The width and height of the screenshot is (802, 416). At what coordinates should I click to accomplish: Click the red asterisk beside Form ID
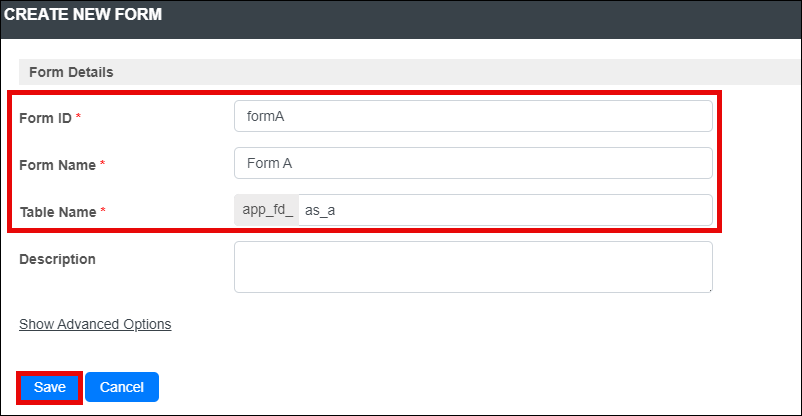tap(78, 116)
